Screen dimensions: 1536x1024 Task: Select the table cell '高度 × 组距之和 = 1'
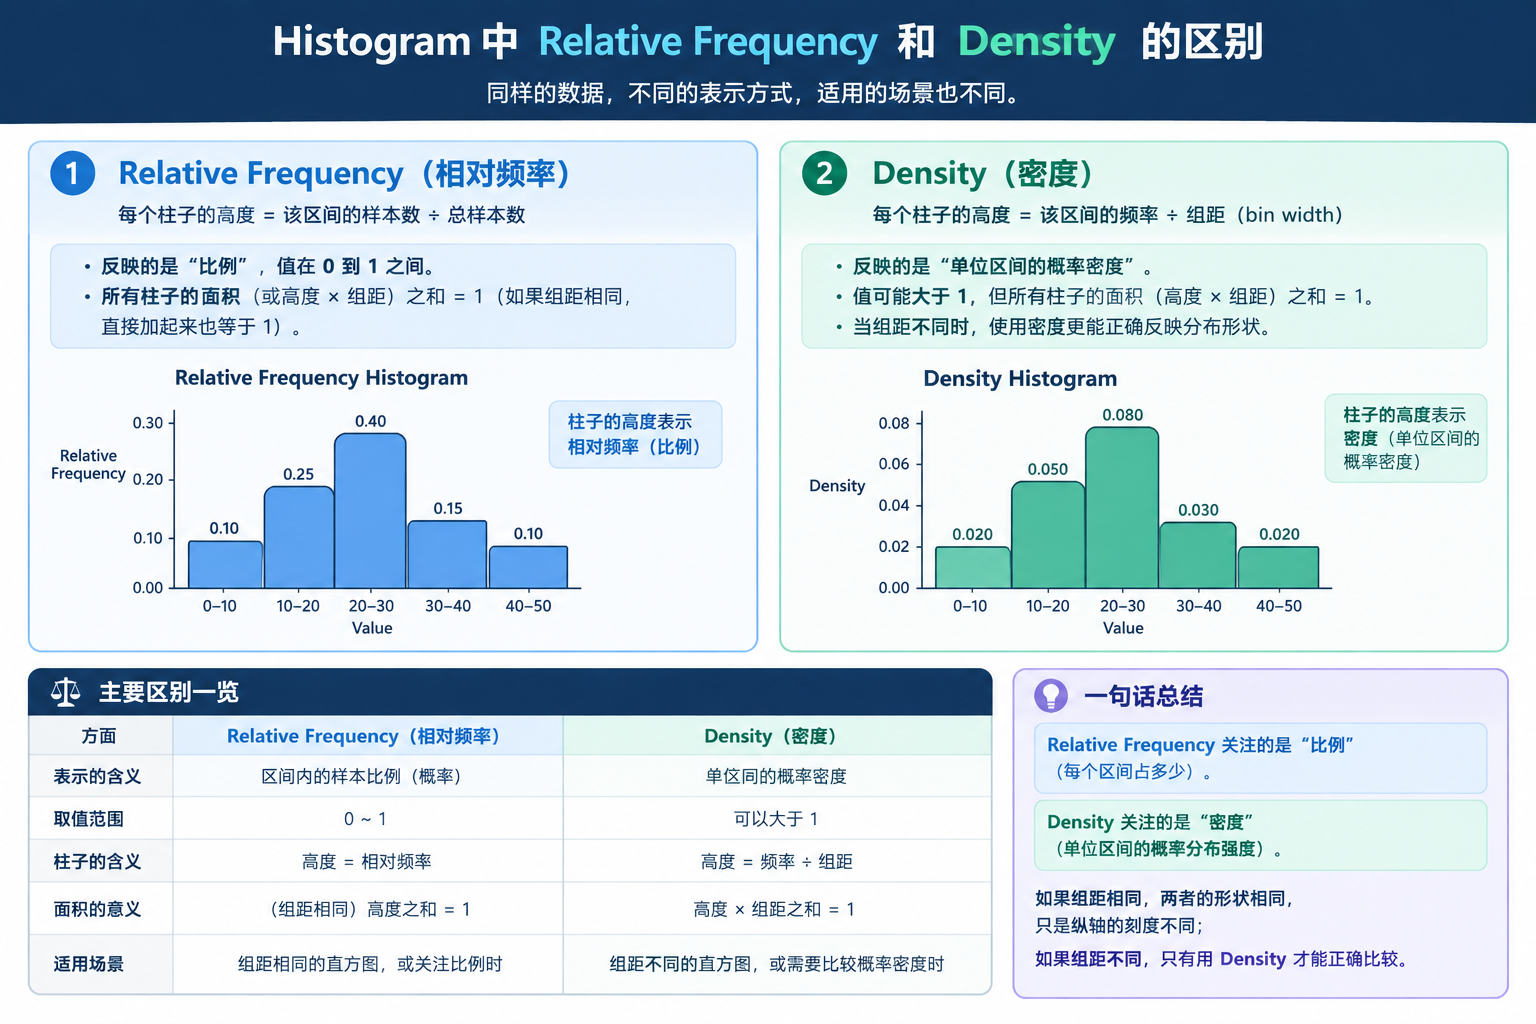[777, 909]
